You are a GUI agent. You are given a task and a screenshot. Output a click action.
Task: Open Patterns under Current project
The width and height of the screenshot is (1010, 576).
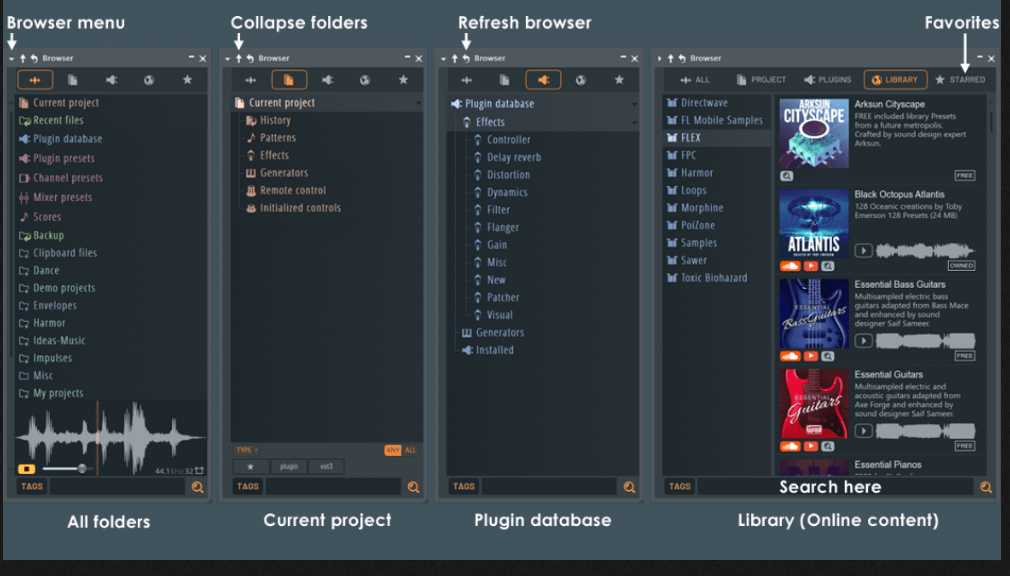[x=271, y=138]
